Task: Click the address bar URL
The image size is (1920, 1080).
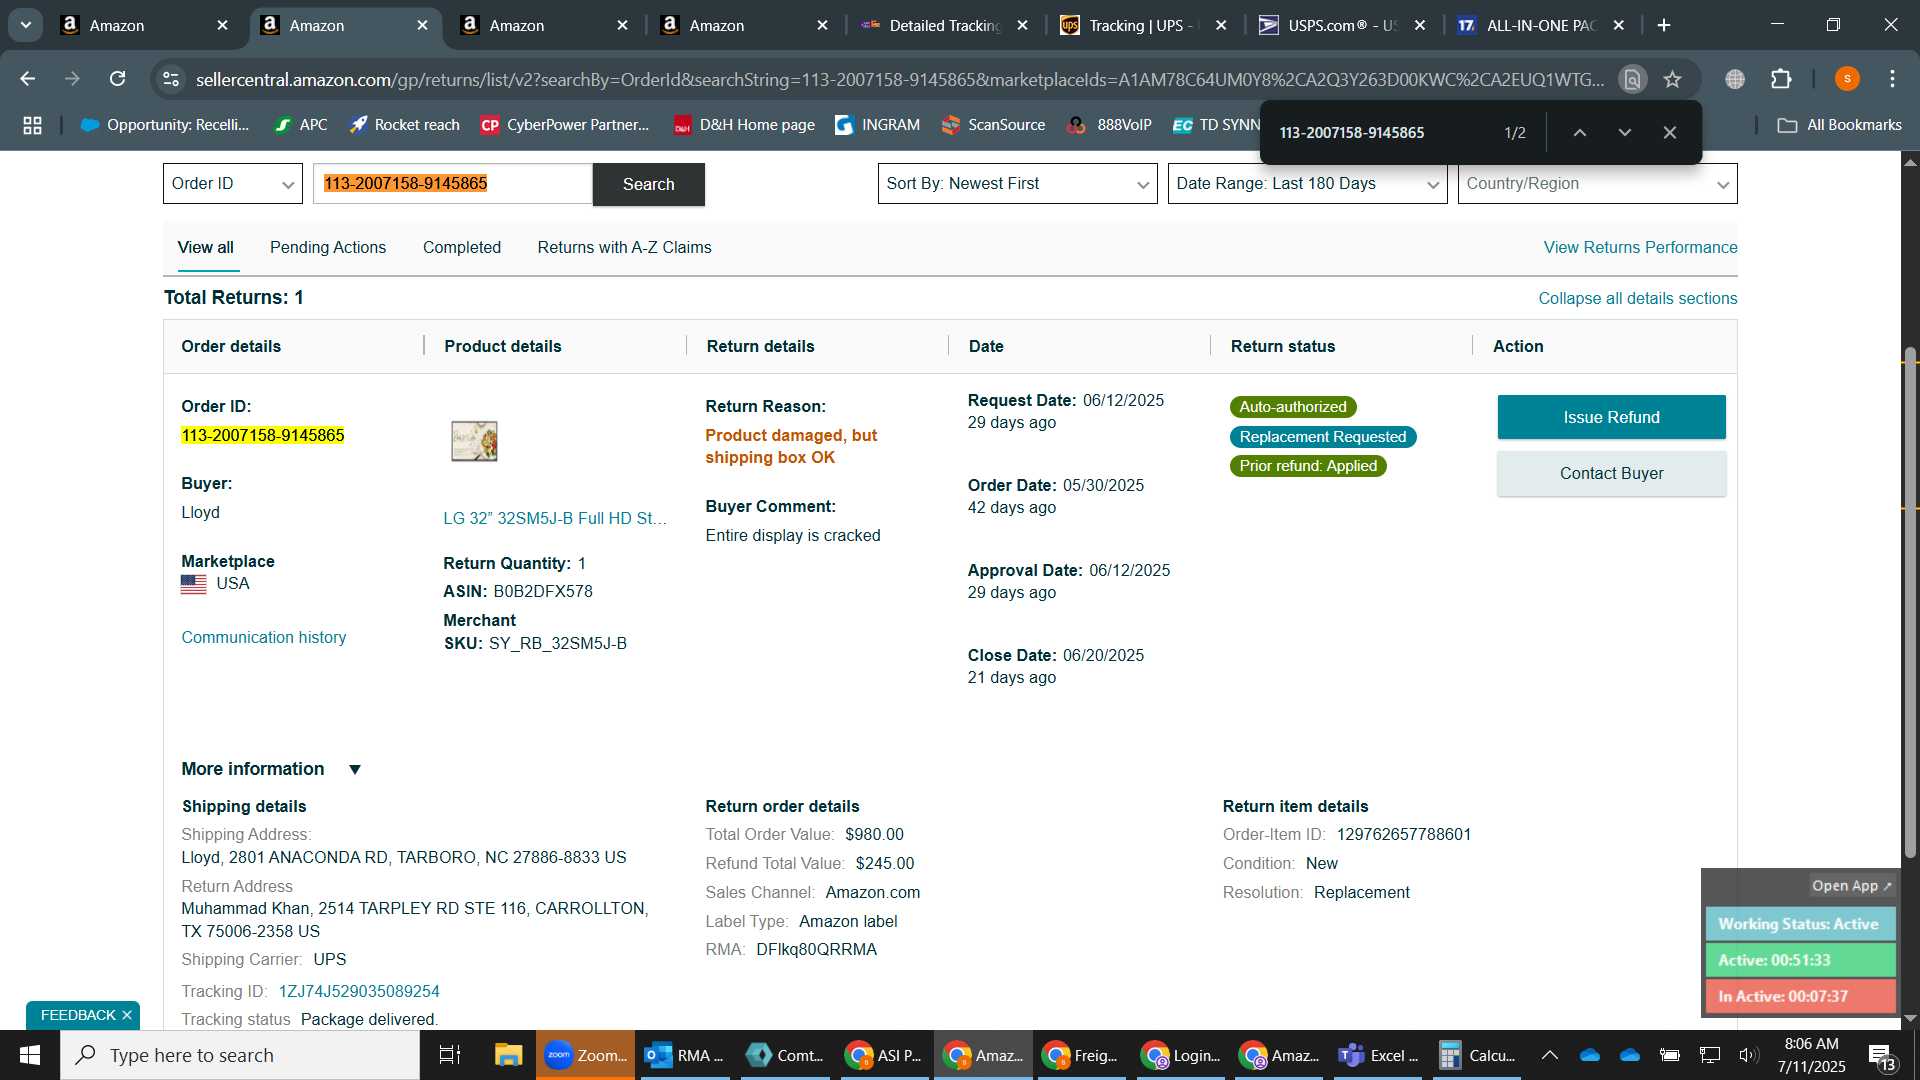Action: (900, 79)
